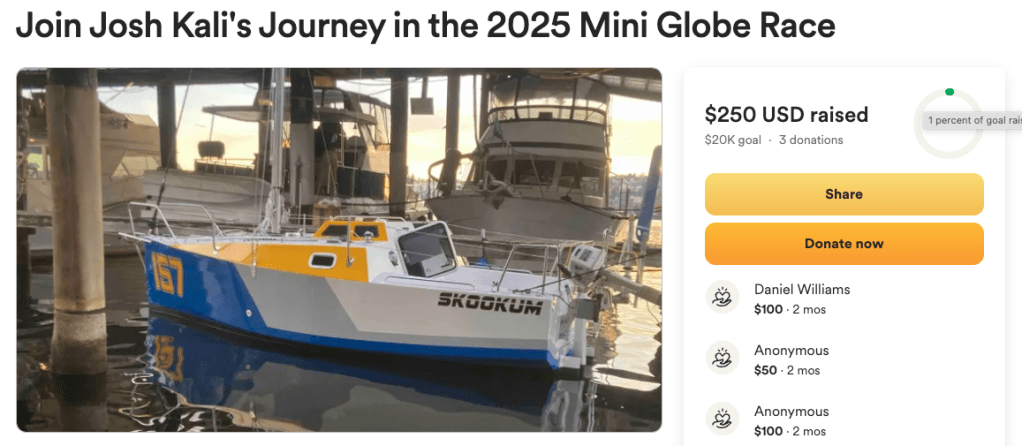Click the Anonymous donor name above $50

point(791,351)
